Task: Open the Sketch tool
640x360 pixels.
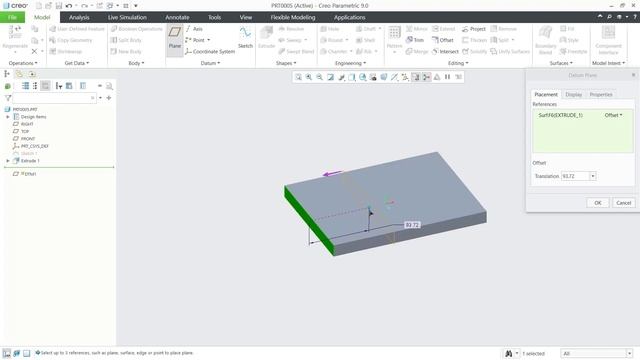Action: pos(245,38)
